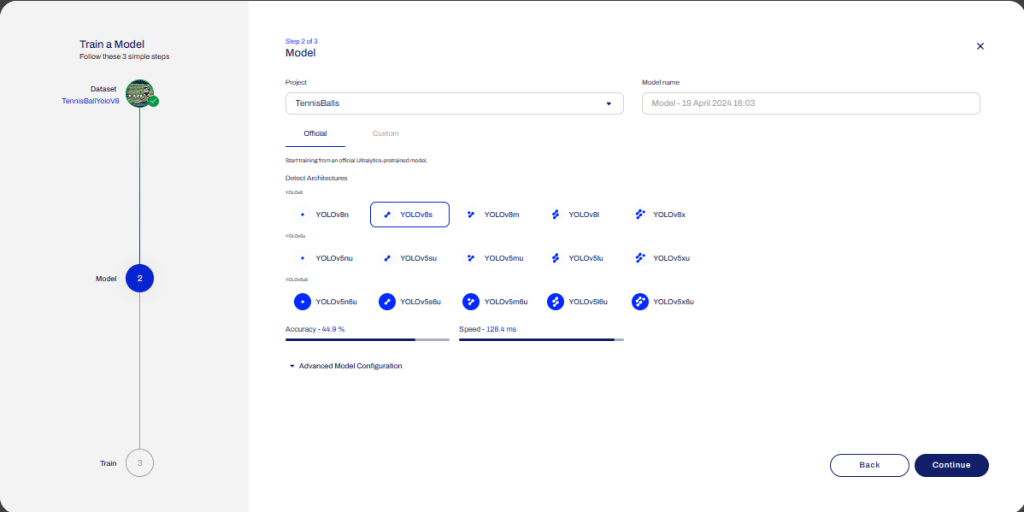The height and width of the screenshot is (512, 1024).
Task: Open the TennisBallYoloV8 dataset thumbnail
Action: tap(139, 94)
